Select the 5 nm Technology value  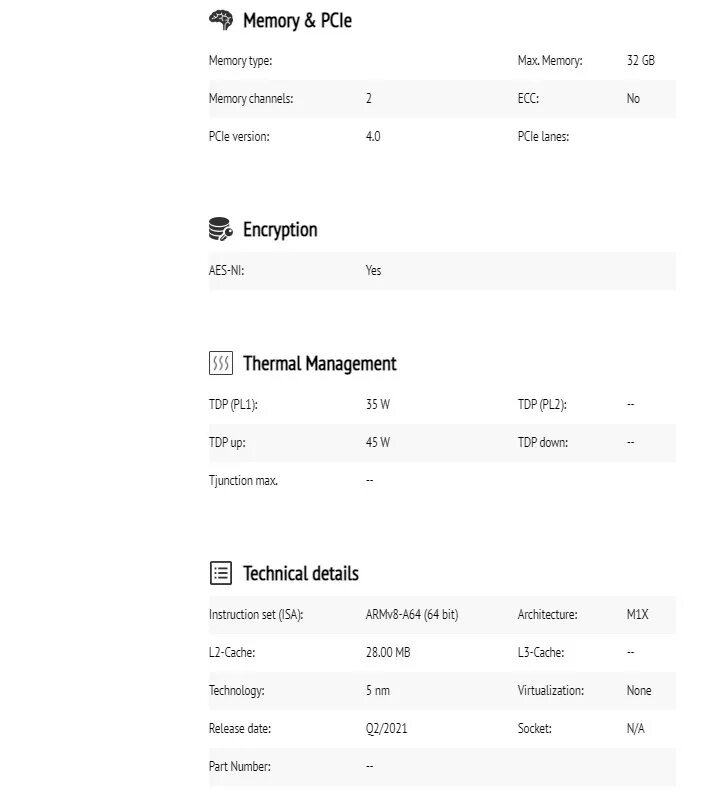click(378, 691)
